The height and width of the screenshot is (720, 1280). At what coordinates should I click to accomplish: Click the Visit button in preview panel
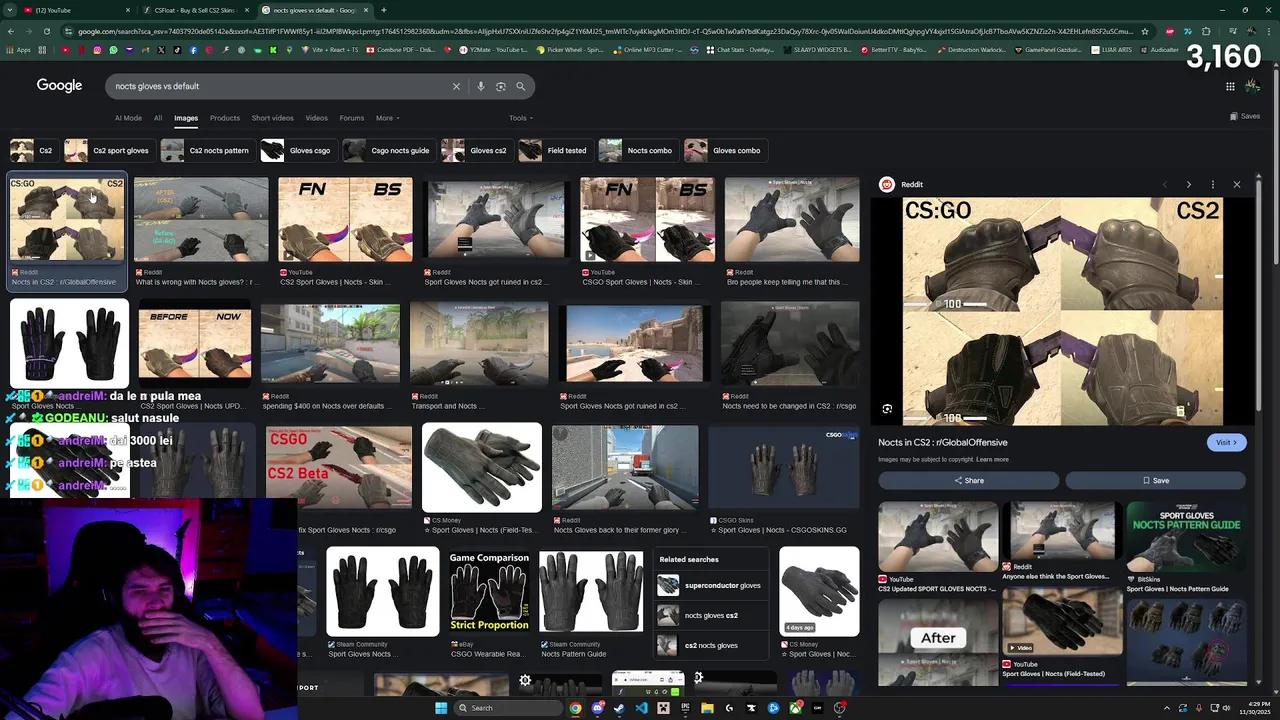click(x=1226, y=442)
